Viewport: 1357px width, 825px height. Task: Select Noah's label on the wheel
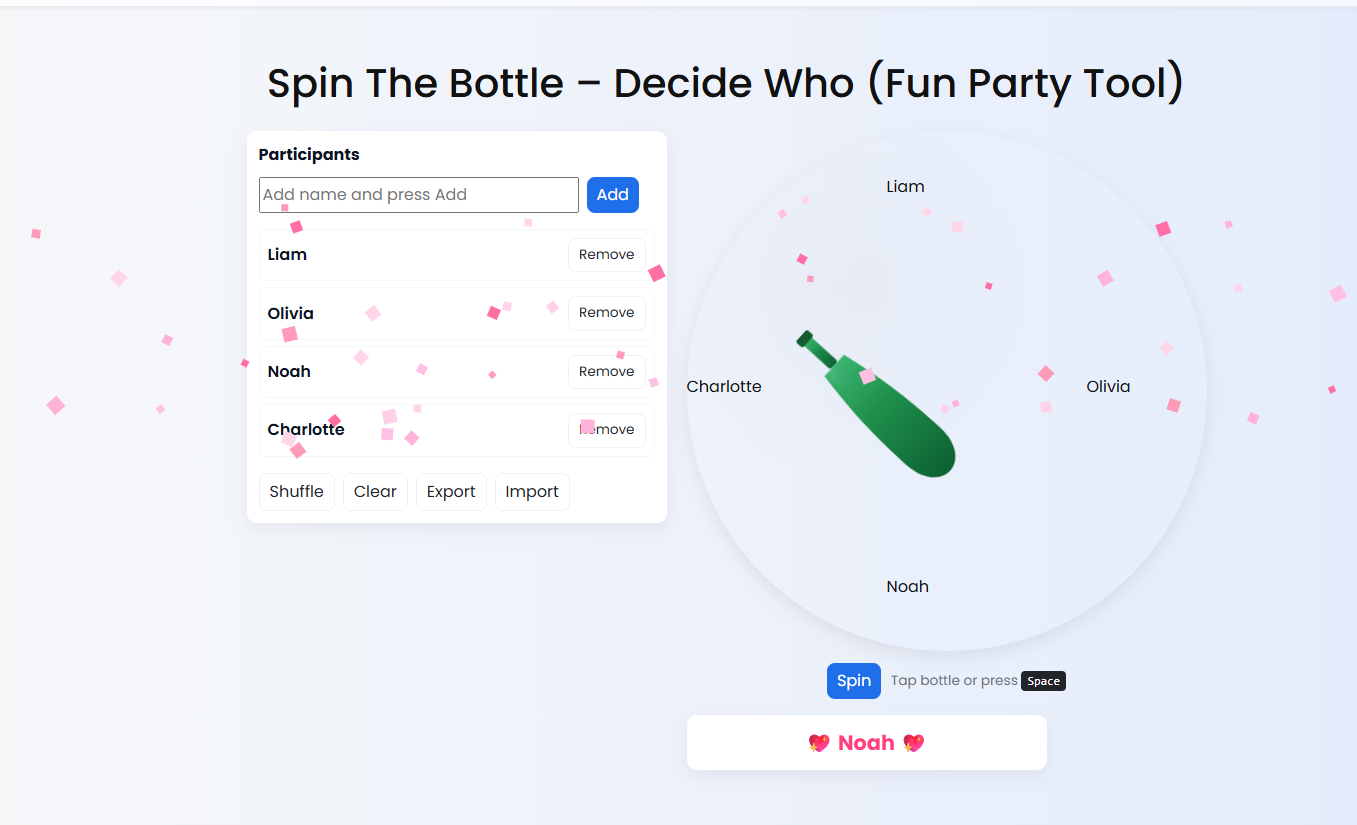907,586
